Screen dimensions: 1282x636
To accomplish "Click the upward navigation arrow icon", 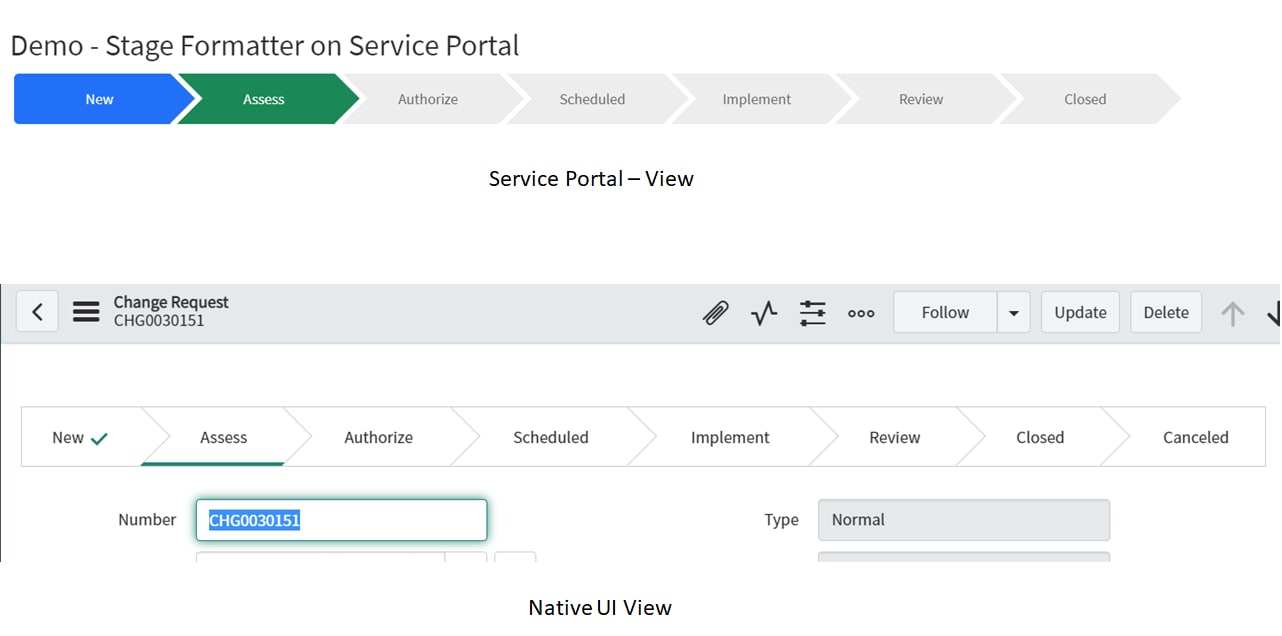I will tap(1232, 312).
